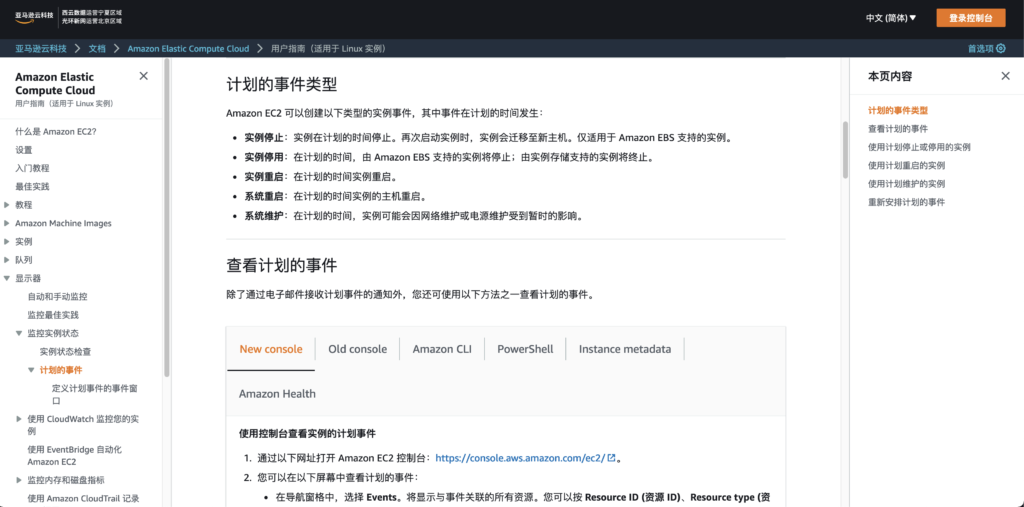
Task: Open the Instance metadata tab
Action: pos(624,349)
